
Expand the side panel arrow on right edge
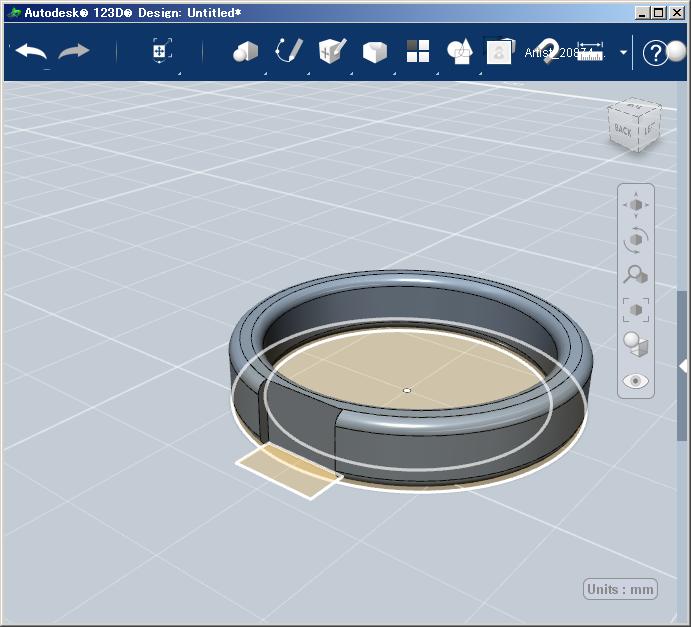tap(683, 366)
